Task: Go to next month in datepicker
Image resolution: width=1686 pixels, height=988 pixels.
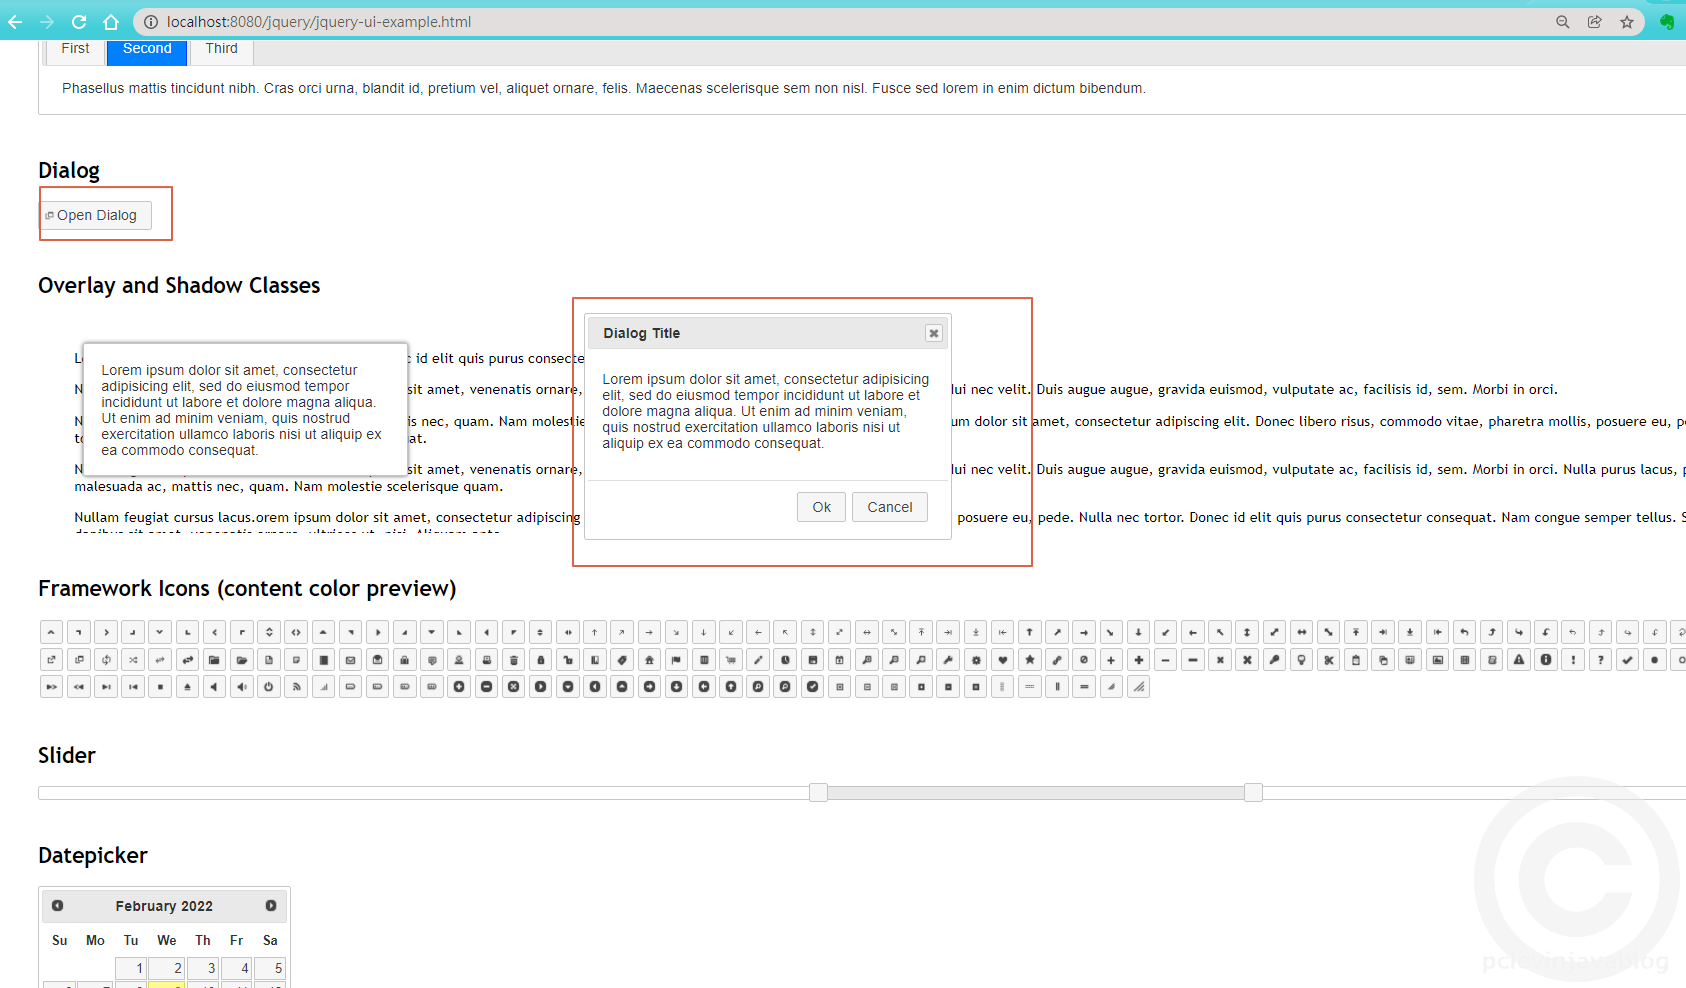Action: click(x=270, y=905)
